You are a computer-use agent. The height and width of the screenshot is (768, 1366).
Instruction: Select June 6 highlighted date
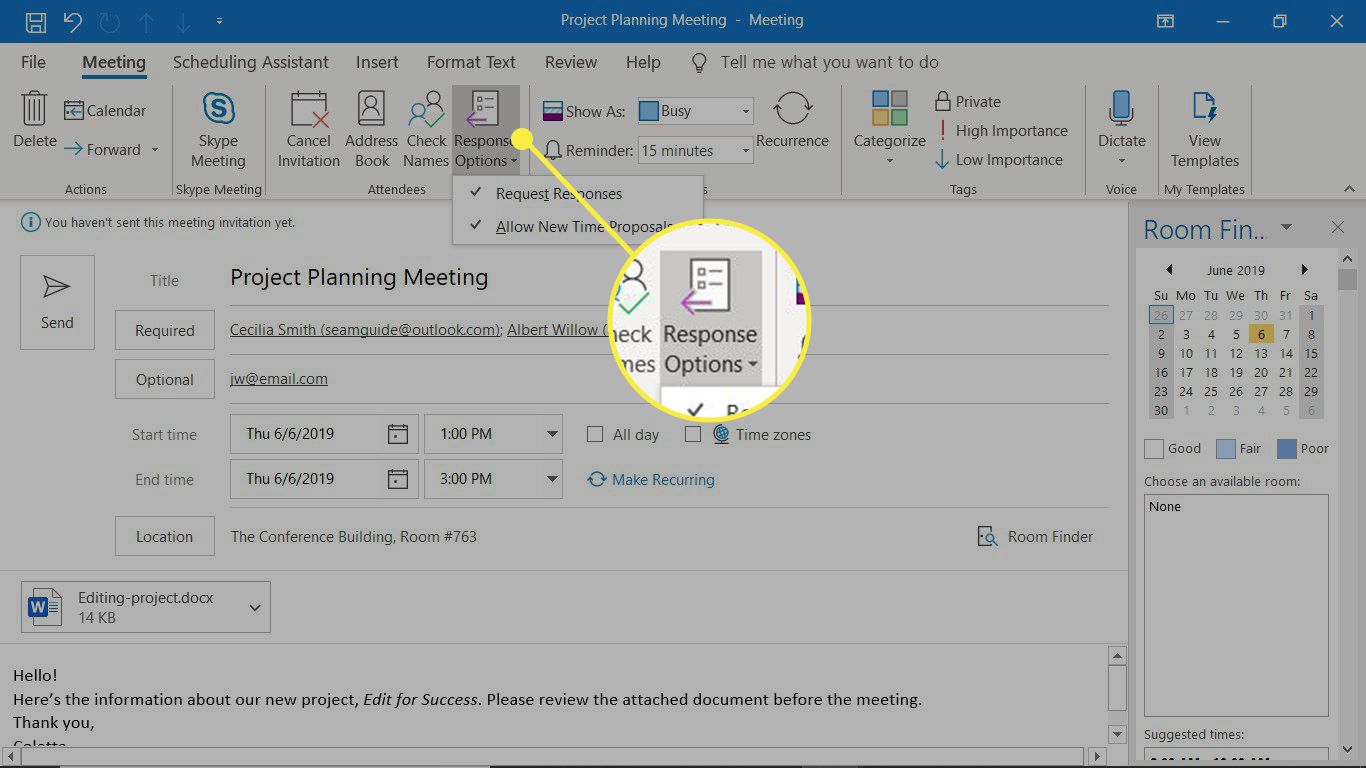[1261, 335]
